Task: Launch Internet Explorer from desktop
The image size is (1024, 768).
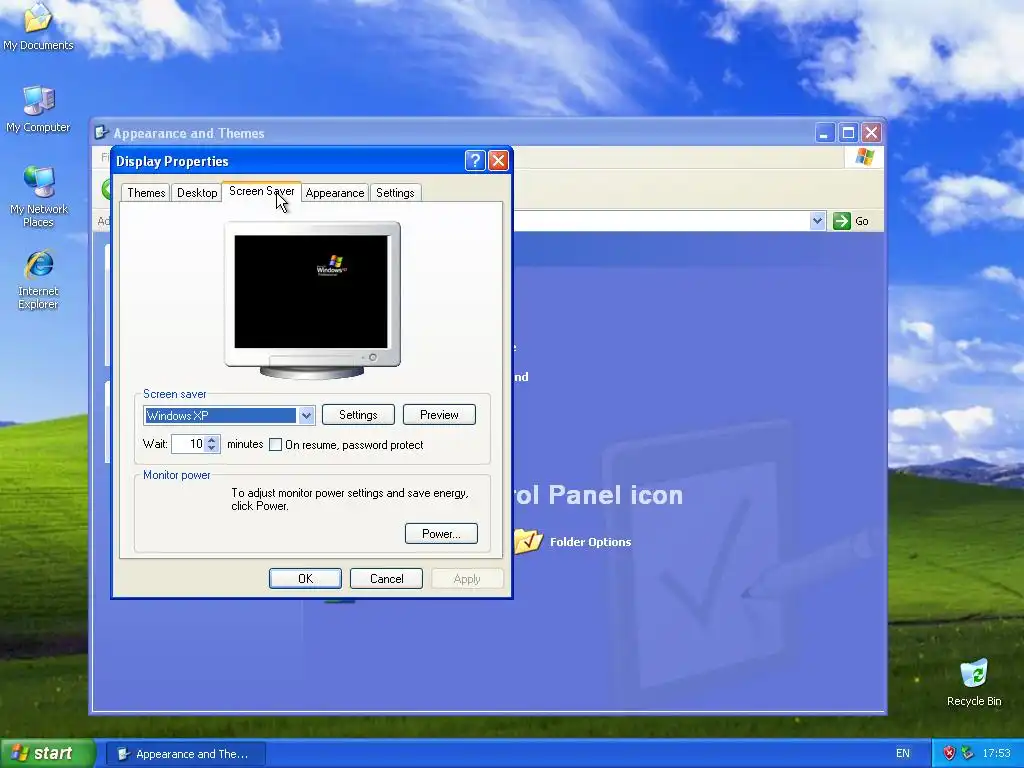Action: pos(38,279)
